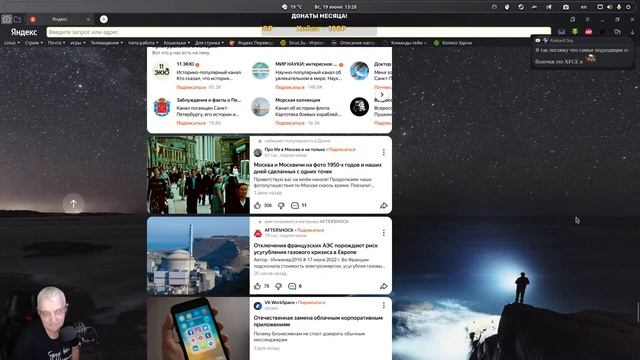Open the nuclear plant article photo
Screen dimensions: 640x360
click(x=198, y=256)
